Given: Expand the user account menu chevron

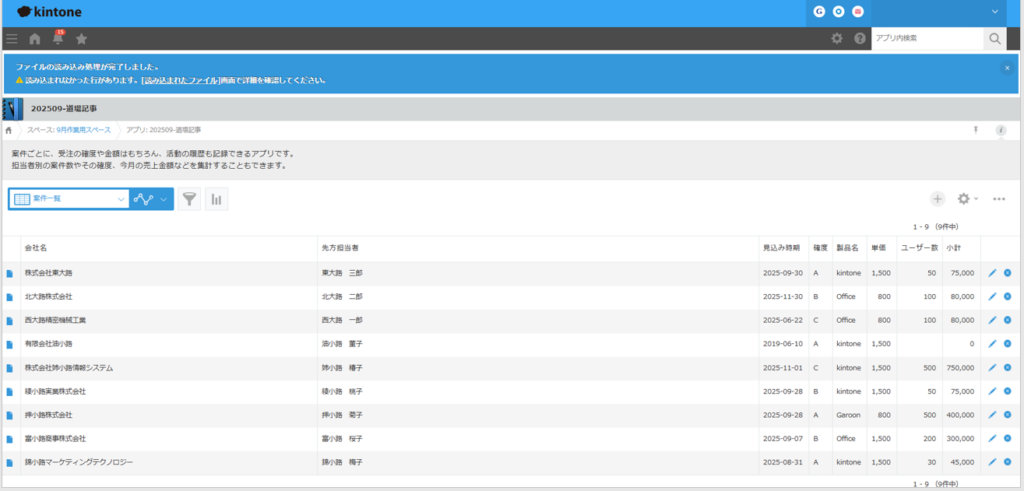Looking at the screenshot, I should pyautogui.click(x=995, y=12).
